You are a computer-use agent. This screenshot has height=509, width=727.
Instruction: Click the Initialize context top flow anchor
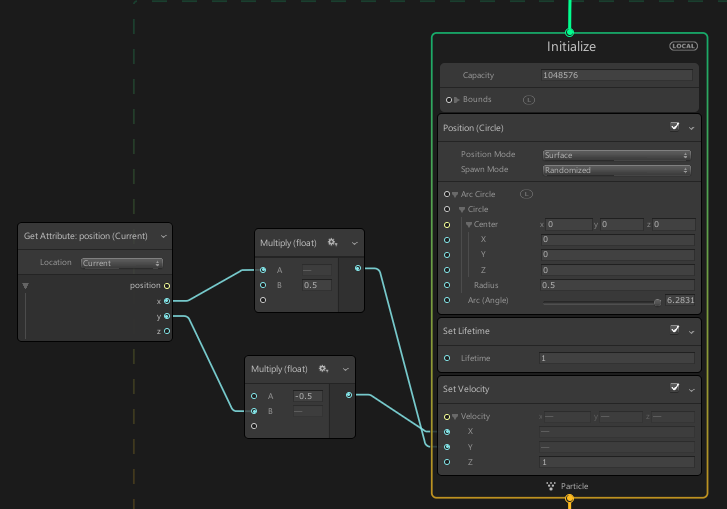[569, 32]
